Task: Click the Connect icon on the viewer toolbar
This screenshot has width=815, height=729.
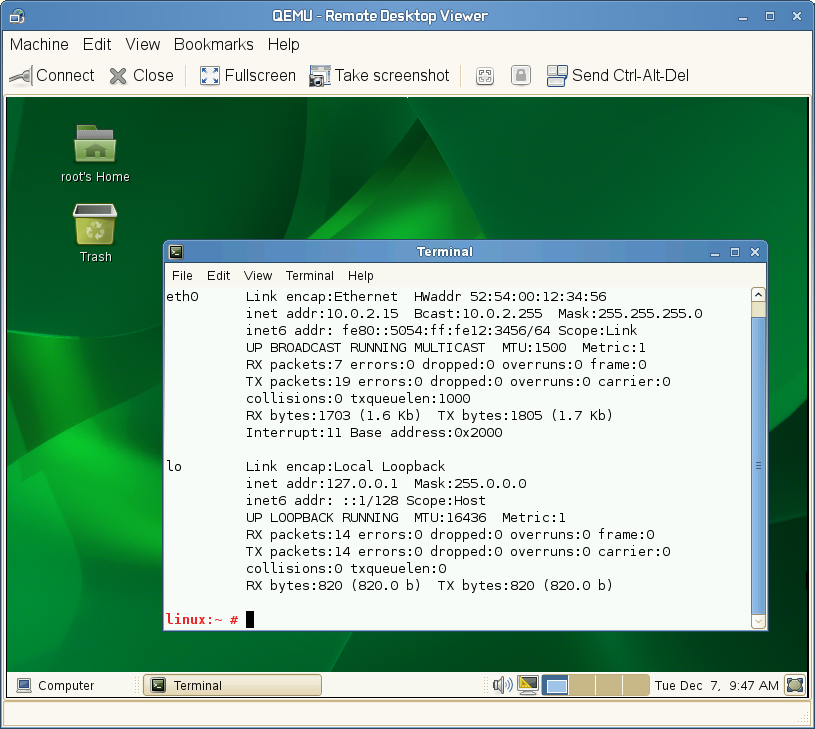Action: point(22,75)
